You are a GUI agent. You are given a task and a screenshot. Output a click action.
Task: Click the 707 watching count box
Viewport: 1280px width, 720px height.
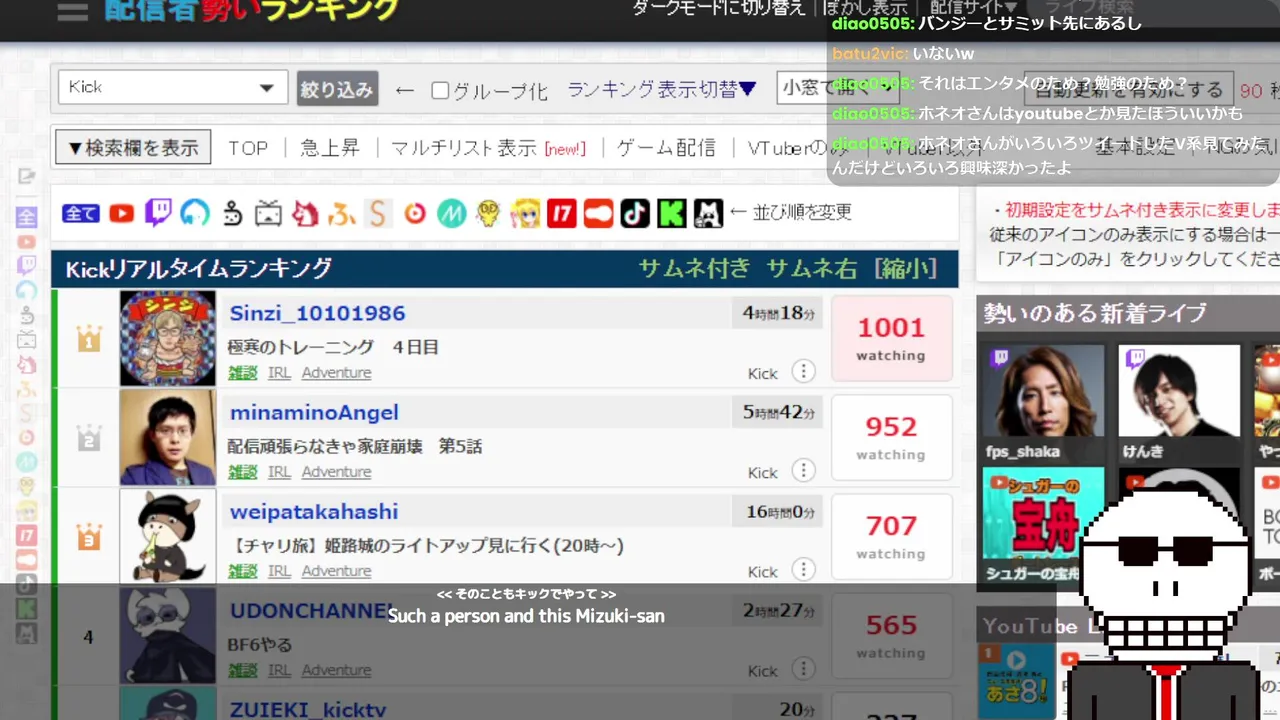[891, 536]
